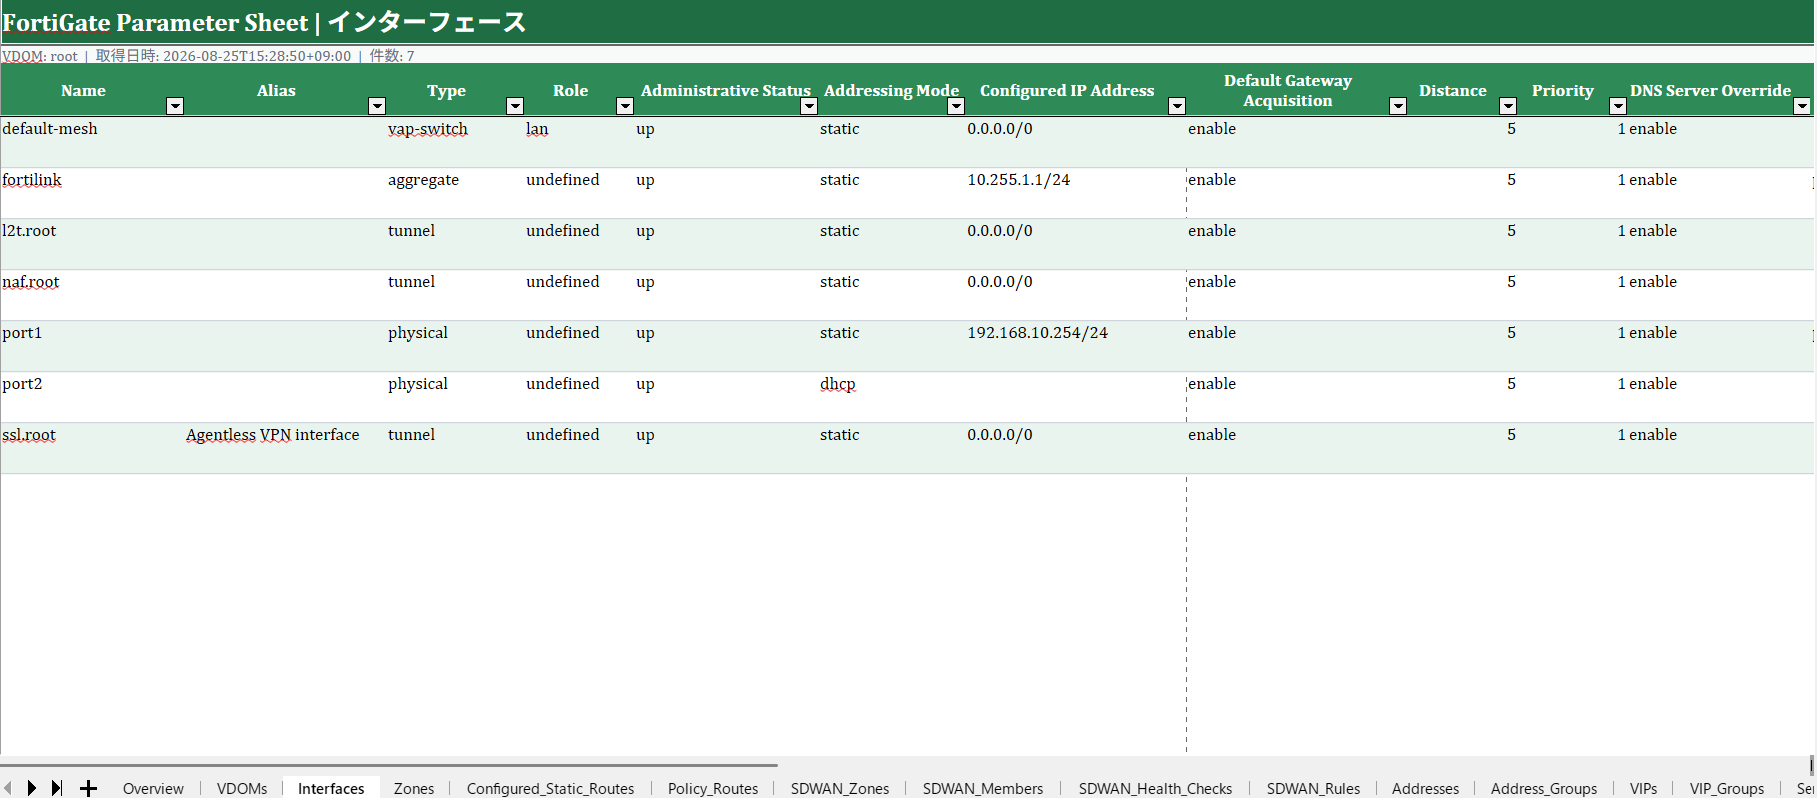Select port1's physical type cell
The width and height of the screenshot is (1817, 798).
click(455, 346)
